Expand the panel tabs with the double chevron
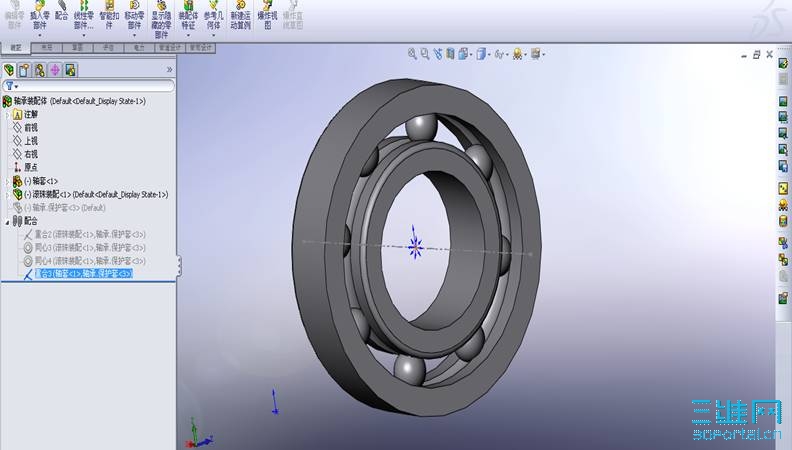The width and height of the screenshot is (792, 450). click(x=169, y=70)
